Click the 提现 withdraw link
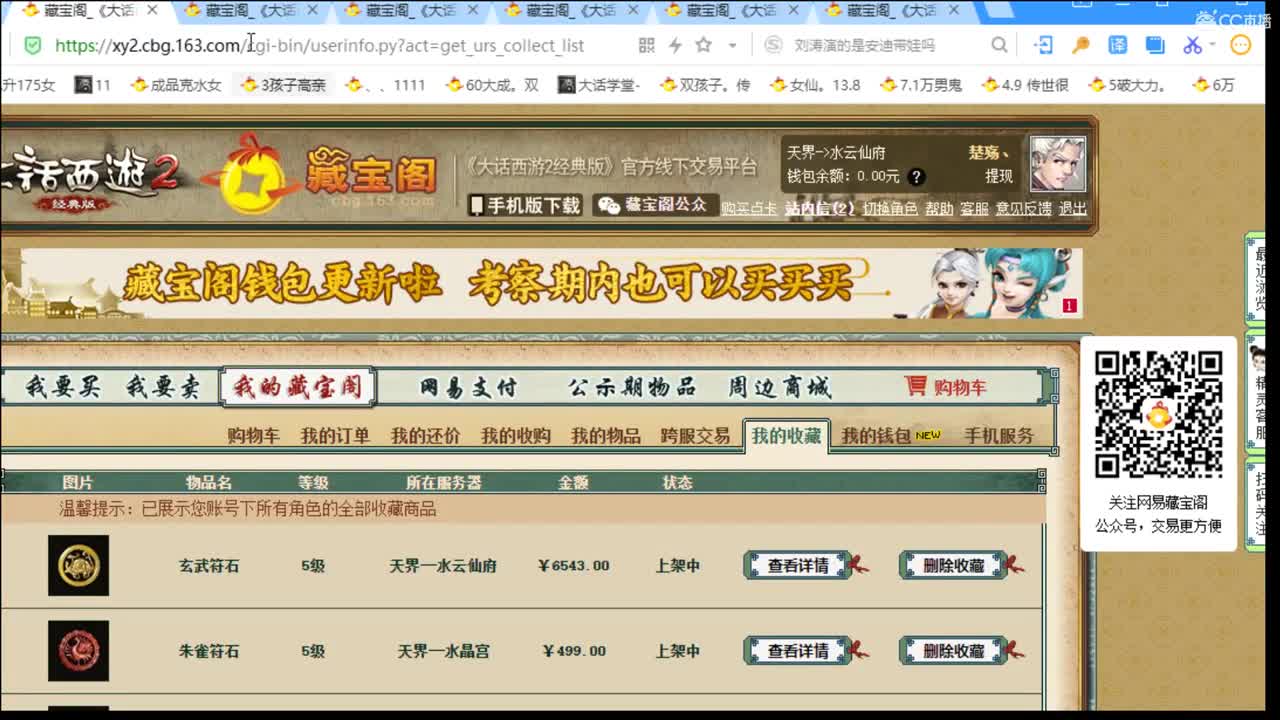The image size is (1280, 720). [x=999, y=176]
